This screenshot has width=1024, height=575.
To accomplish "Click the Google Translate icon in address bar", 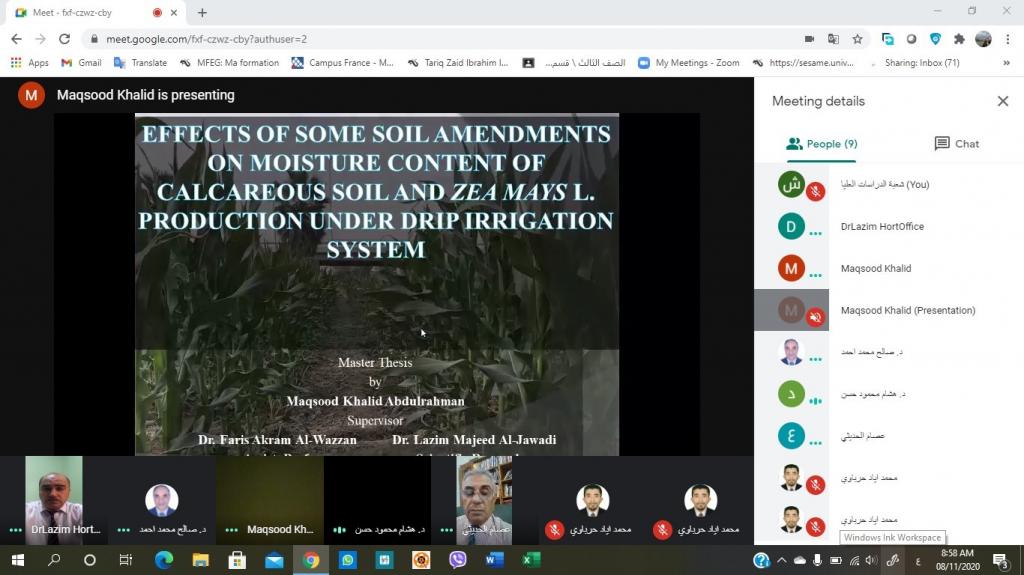I will [x=833, y=39].
